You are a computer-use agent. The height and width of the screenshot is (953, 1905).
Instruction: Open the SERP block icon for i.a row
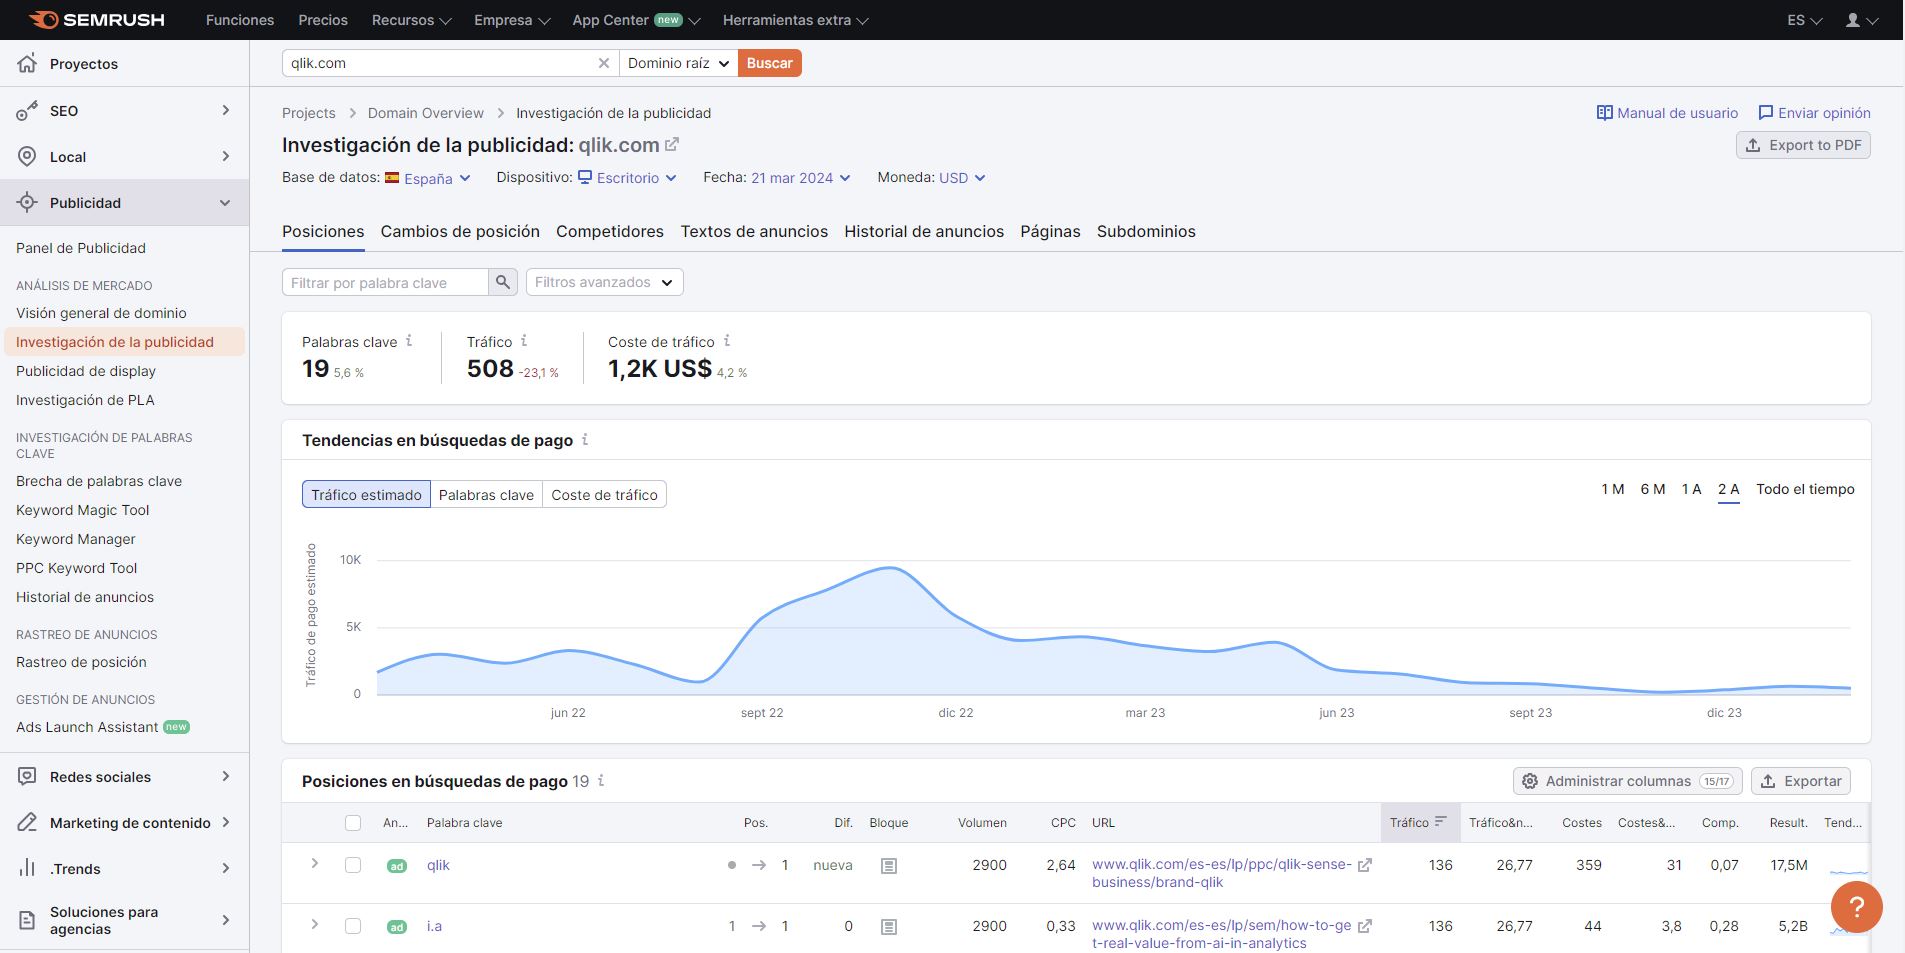pyautogui.click(x=889, y=927)
